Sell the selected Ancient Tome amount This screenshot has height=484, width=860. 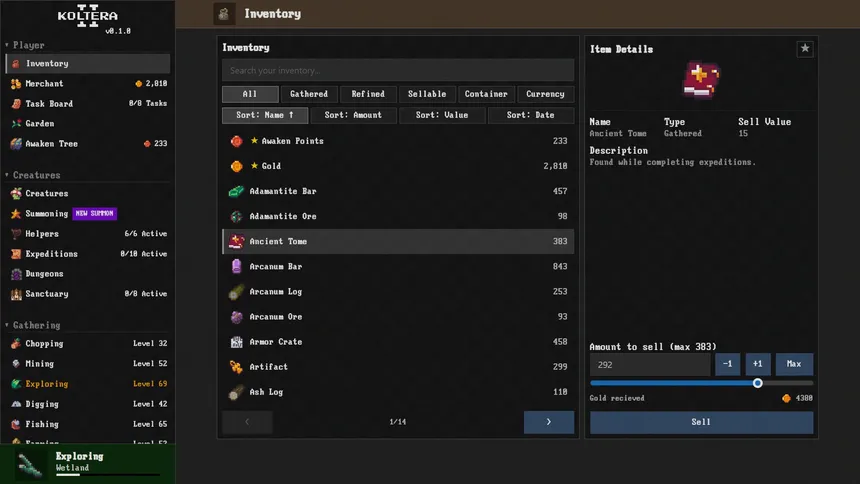[x=701, y=422]
